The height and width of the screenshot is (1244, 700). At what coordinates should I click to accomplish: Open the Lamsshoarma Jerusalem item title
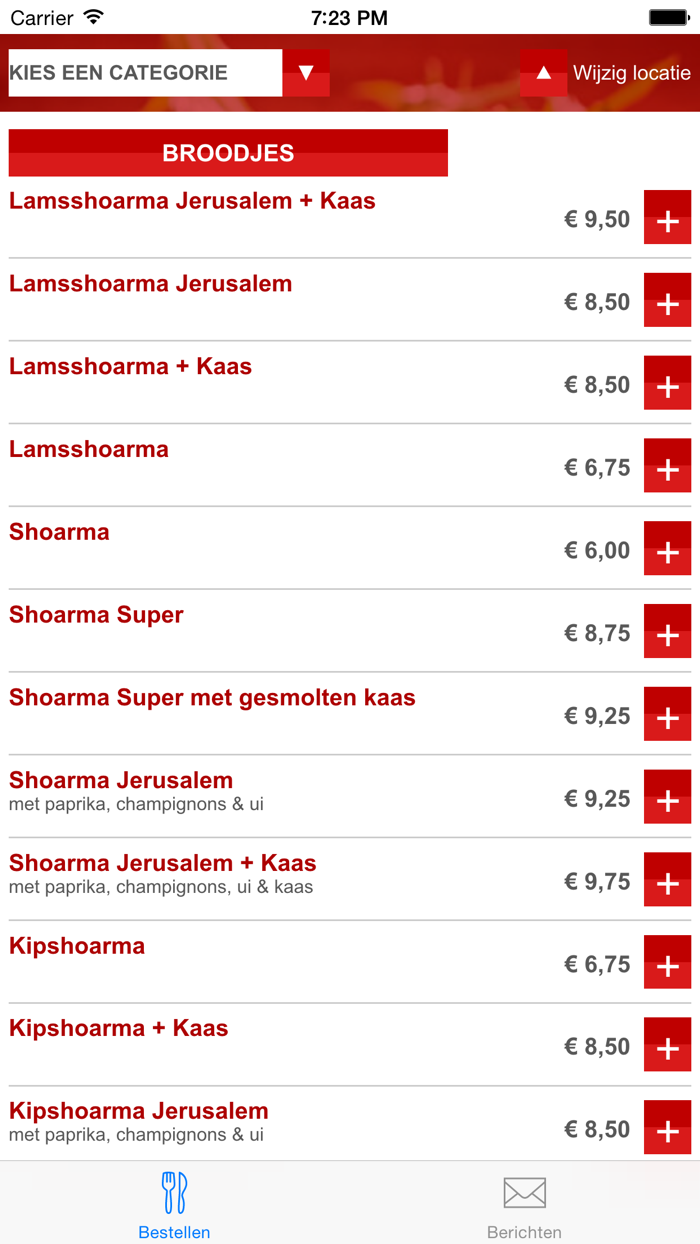[x=151, y=284]
